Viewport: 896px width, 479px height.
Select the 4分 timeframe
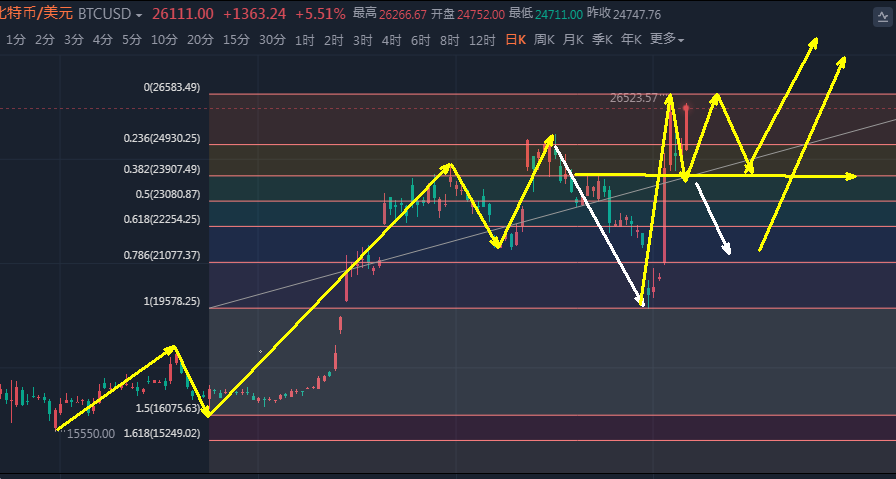point(103,40)
